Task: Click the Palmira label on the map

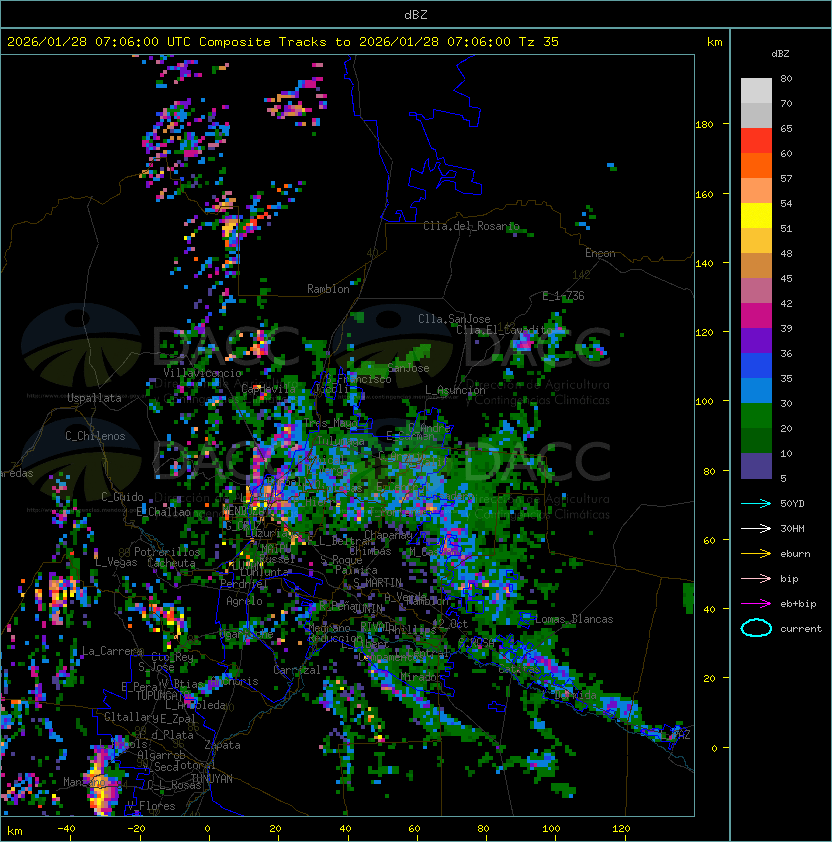Action: click(356, 570)
